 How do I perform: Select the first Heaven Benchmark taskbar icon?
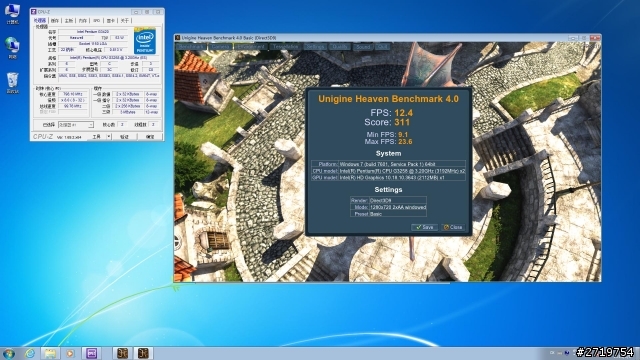pyautogui.click(x=122, y=353)
